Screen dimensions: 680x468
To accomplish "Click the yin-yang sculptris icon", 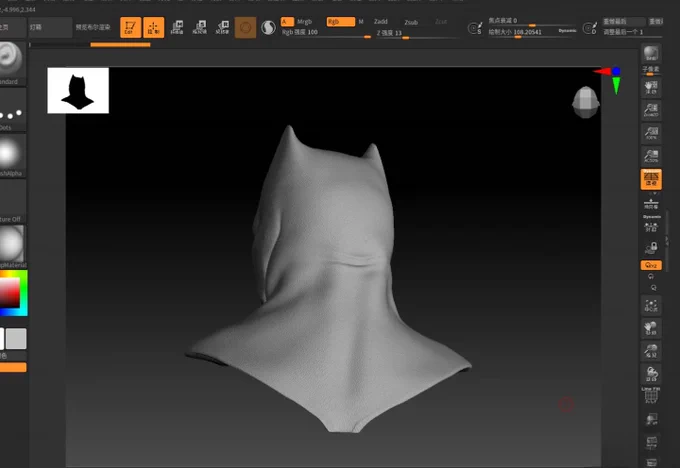I will (268, 28).
